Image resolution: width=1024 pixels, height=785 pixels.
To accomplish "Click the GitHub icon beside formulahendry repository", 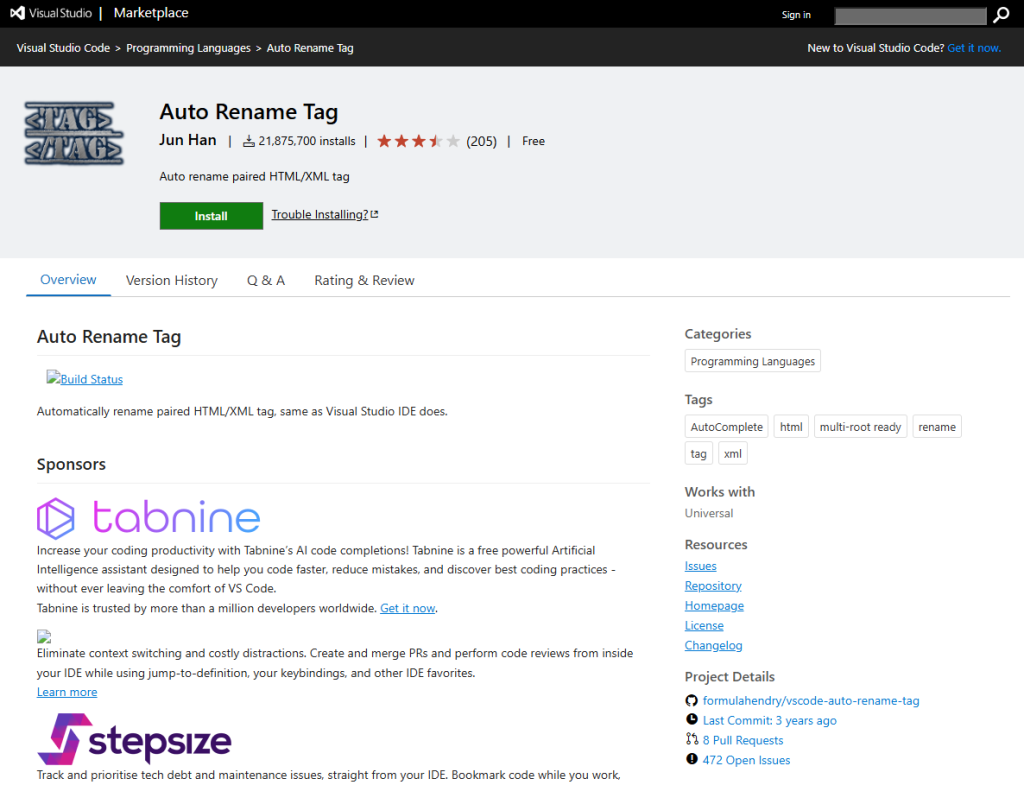I will click(692, 701).
